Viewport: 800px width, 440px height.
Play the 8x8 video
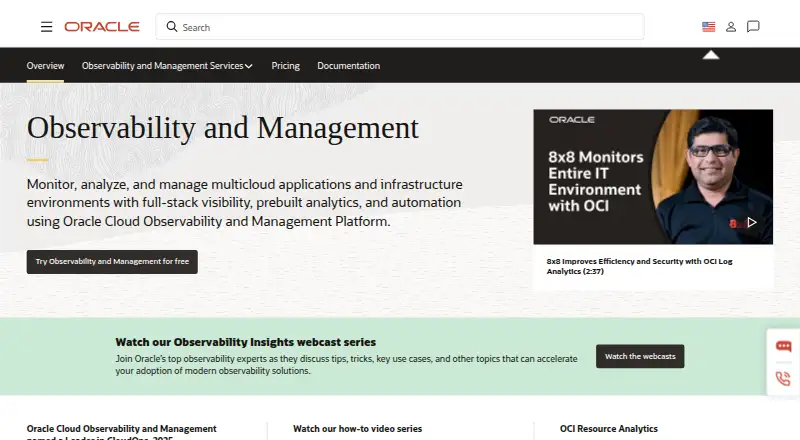pos(752,222)
